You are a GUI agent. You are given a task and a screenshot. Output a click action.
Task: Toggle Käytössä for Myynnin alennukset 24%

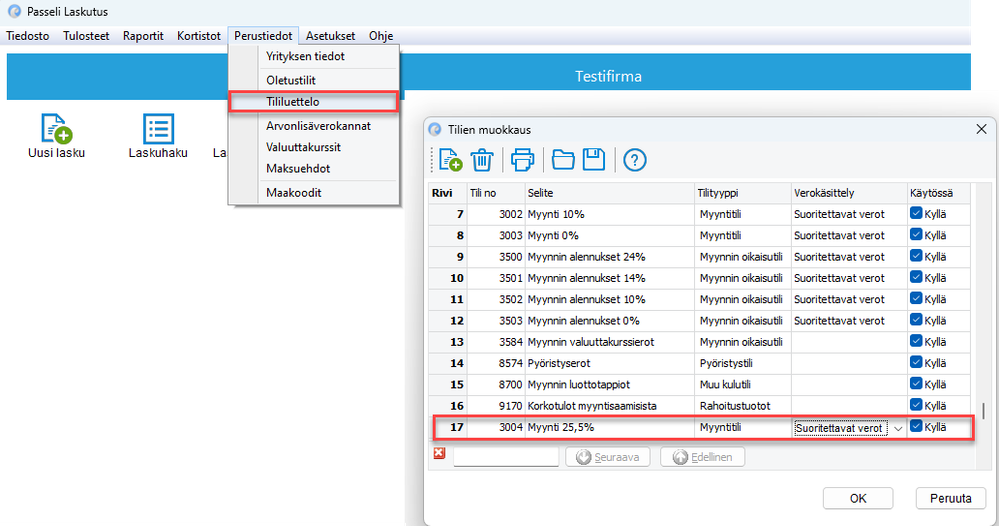(x=916, y=256)
